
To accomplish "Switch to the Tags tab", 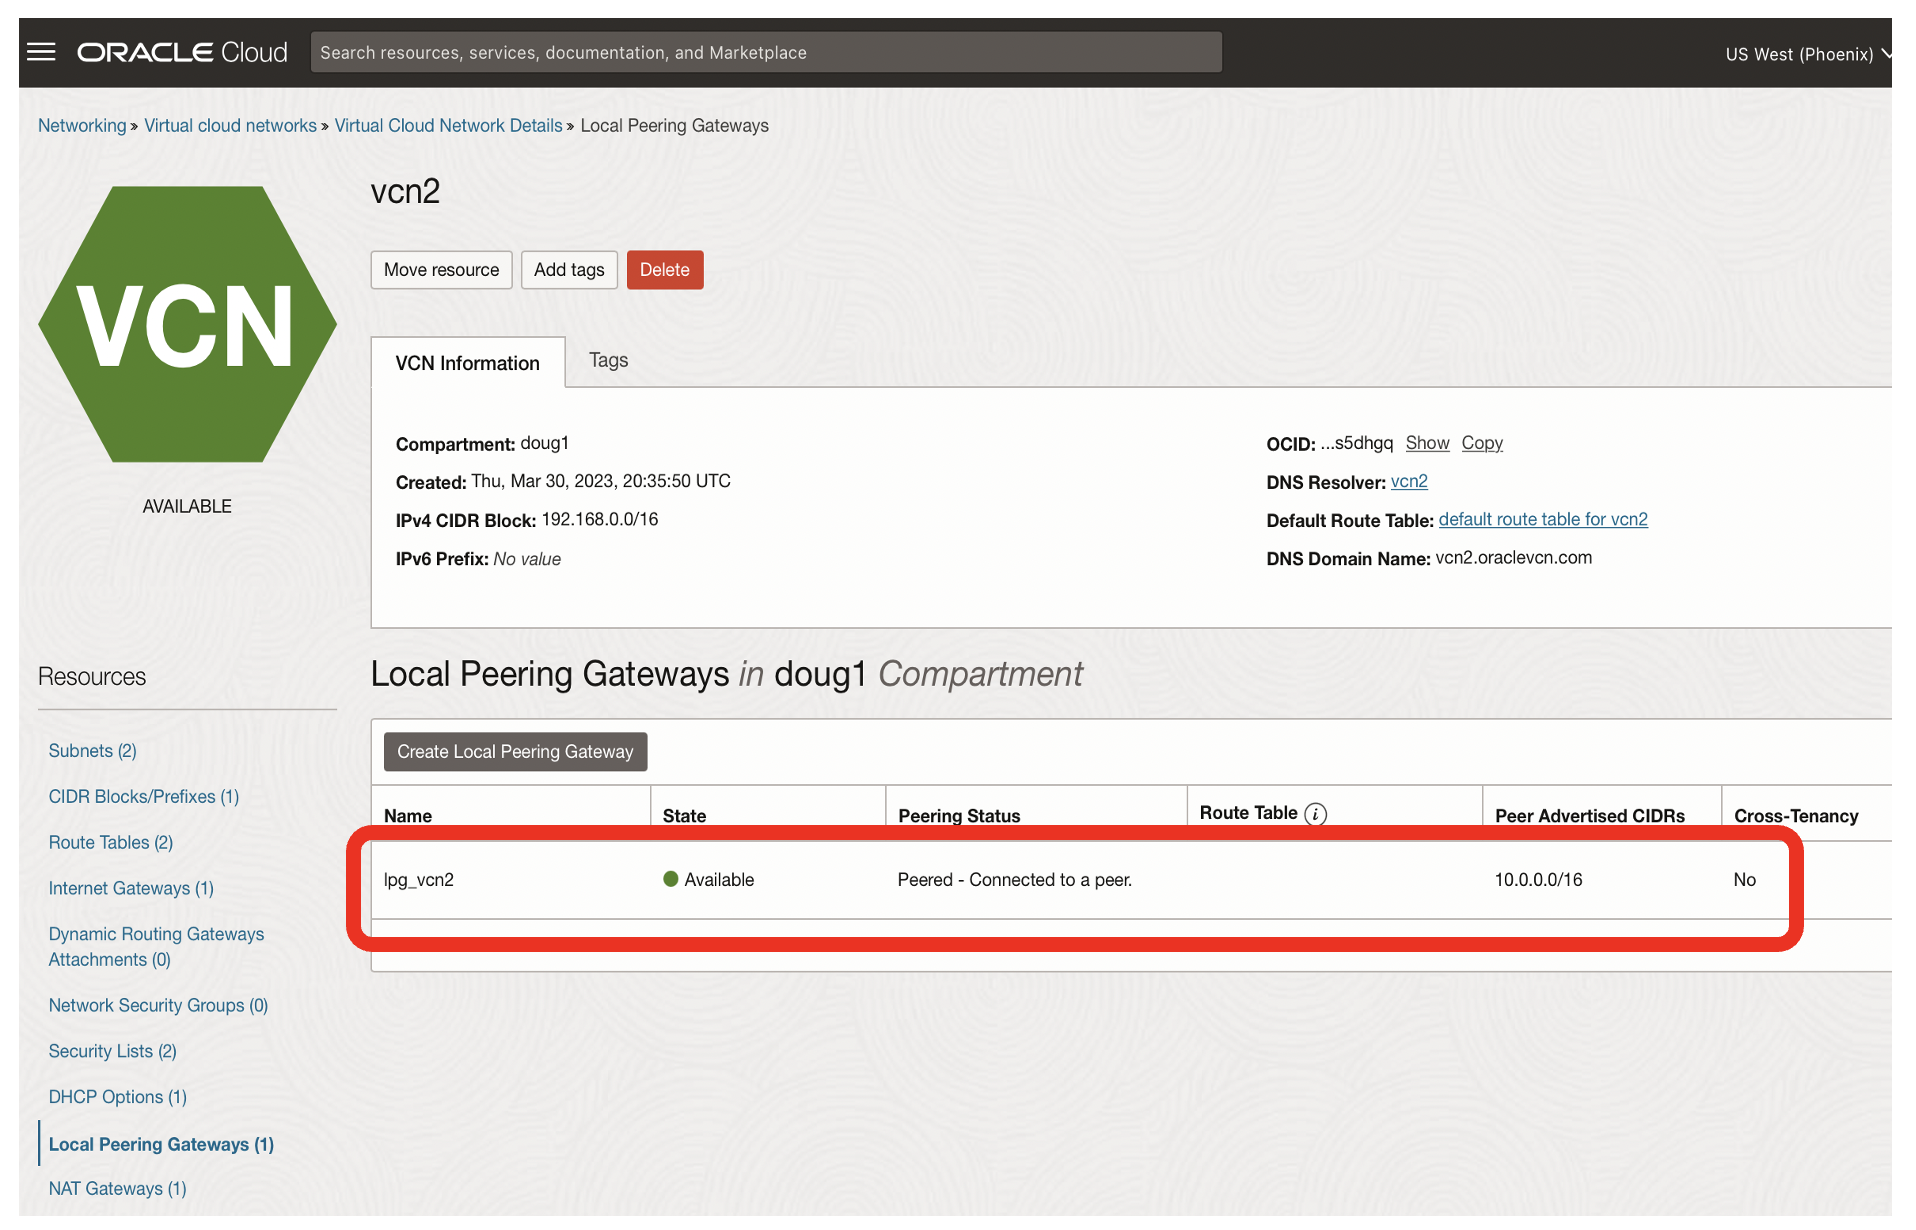I will [608, 360].
